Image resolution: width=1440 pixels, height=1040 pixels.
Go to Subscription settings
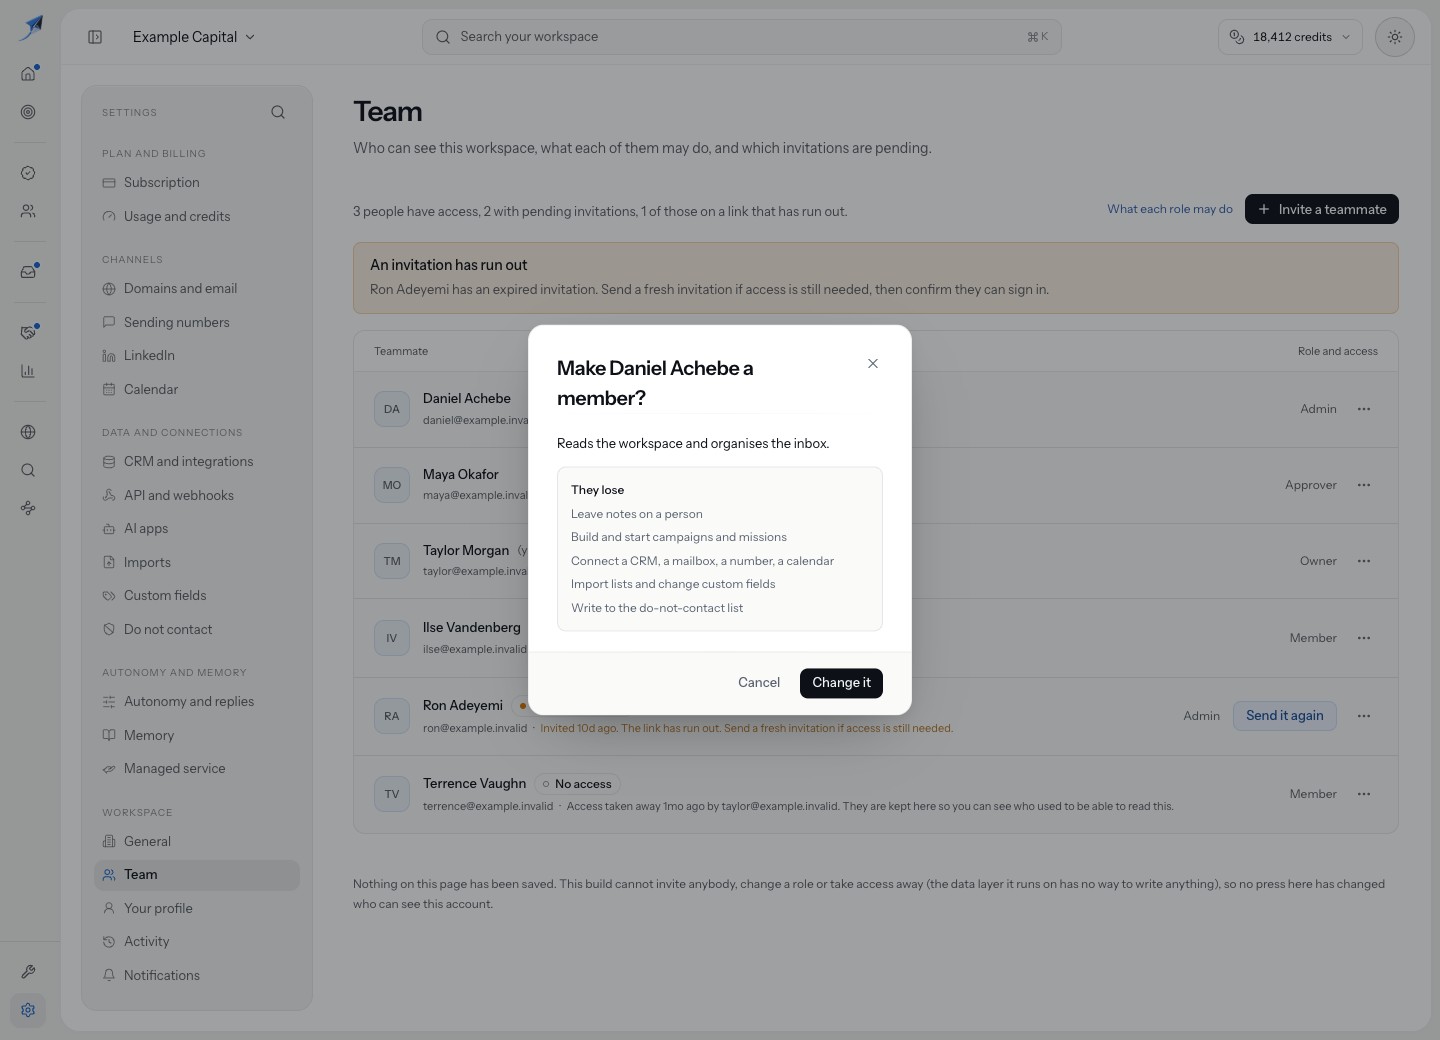coord(197,183)
